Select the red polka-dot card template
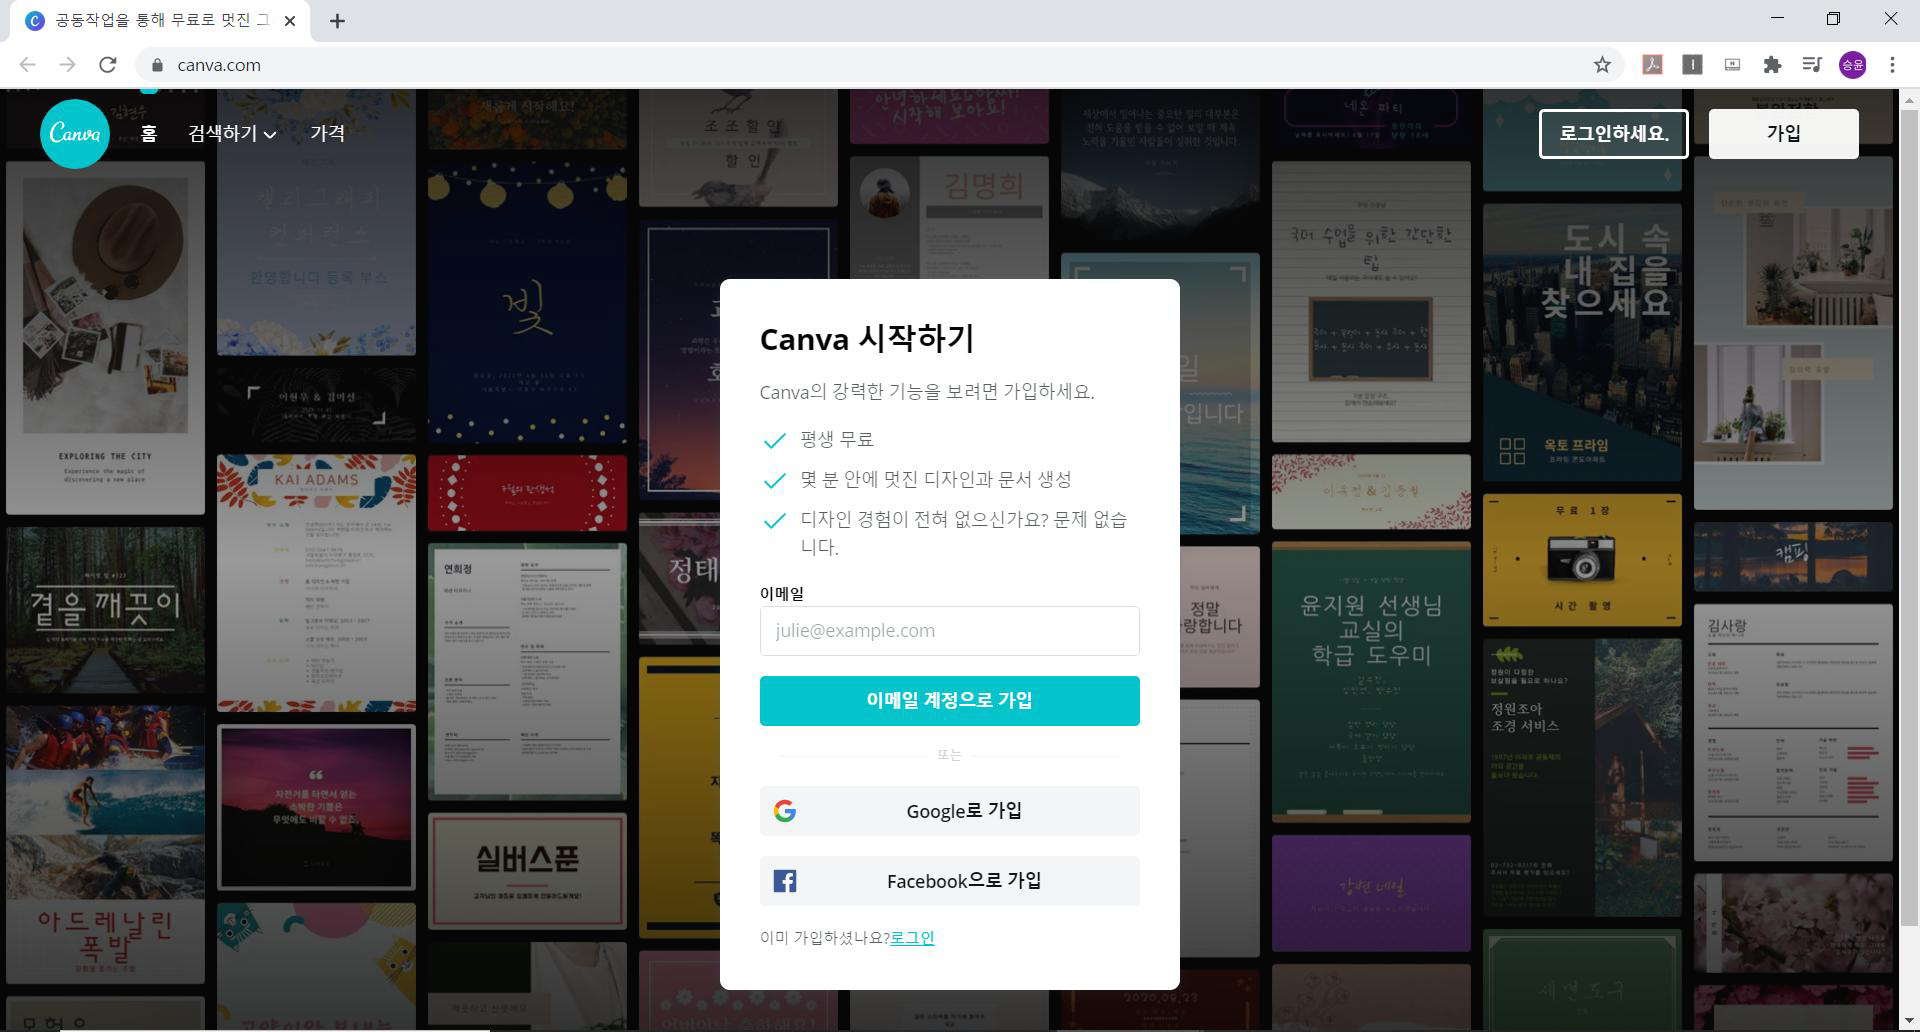Viewport: 1920px width, 1032px height. [527, 493]
